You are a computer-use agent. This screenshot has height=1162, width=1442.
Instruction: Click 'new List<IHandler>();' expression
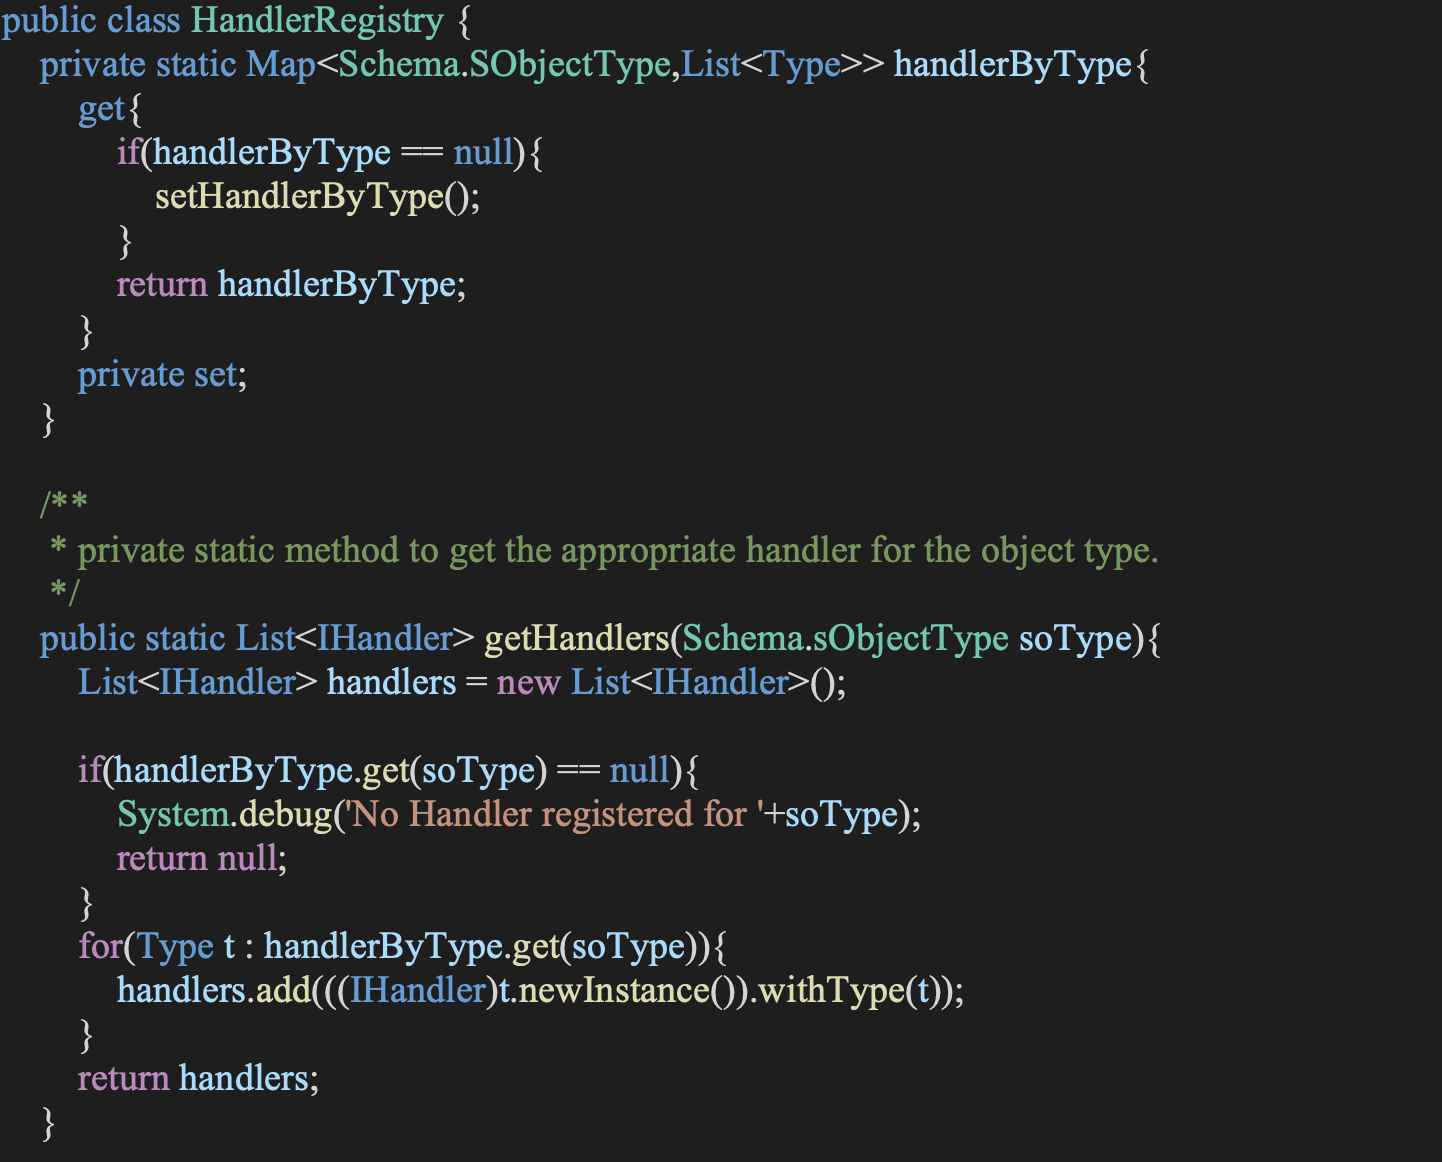click(x=671, y=683)
